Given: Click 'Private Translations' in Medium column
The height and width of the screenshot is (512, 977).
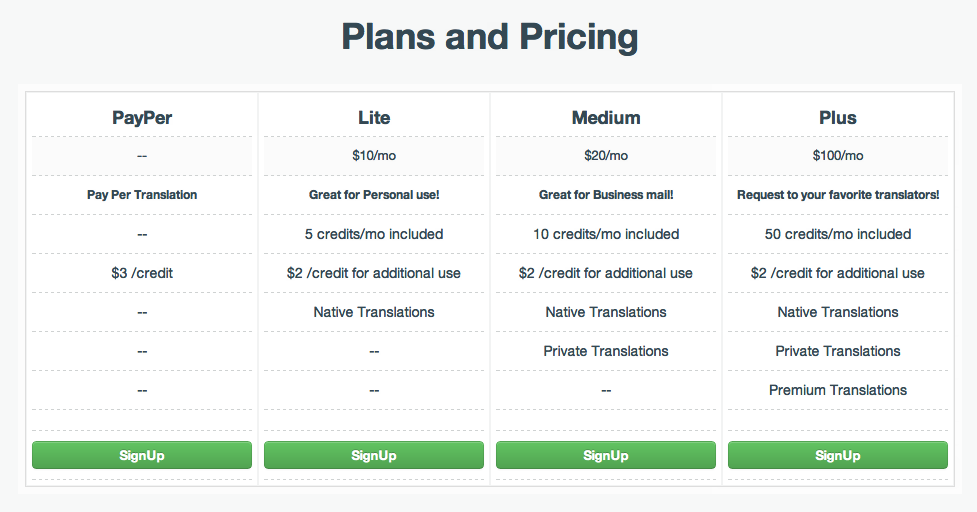Looking at the screenshot, I should (x=606, y=351).
